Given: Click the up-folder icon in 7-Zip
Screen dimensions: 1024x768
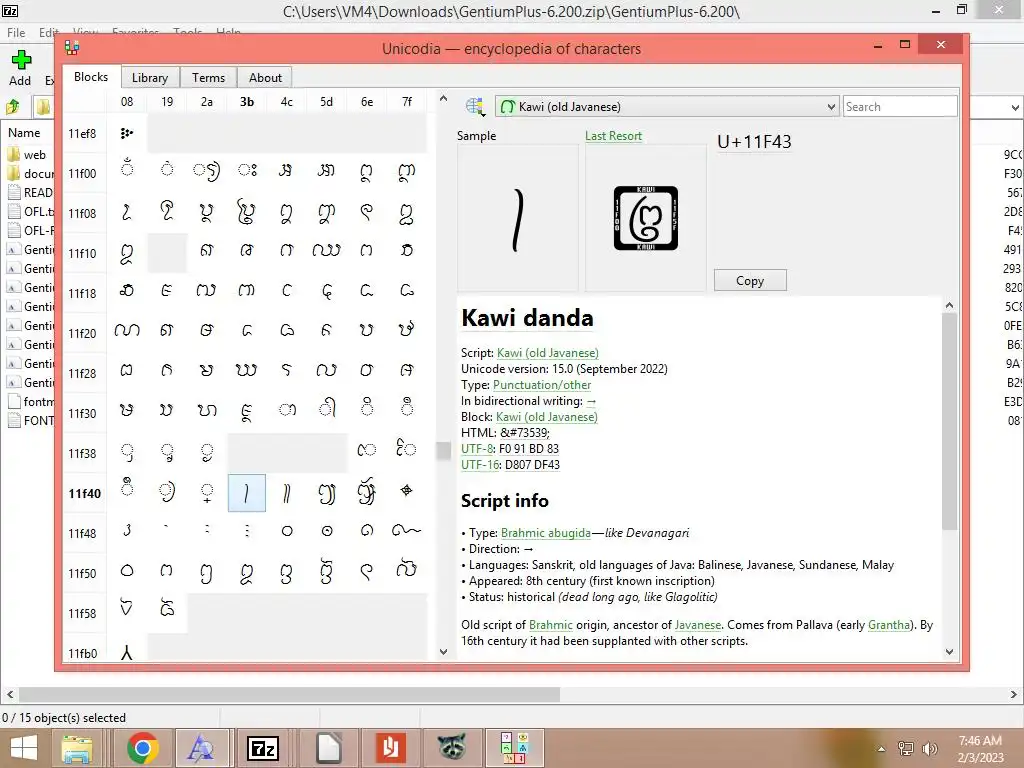Looking at the screenshot, I should pyautogui.click(x=13, y=106).
